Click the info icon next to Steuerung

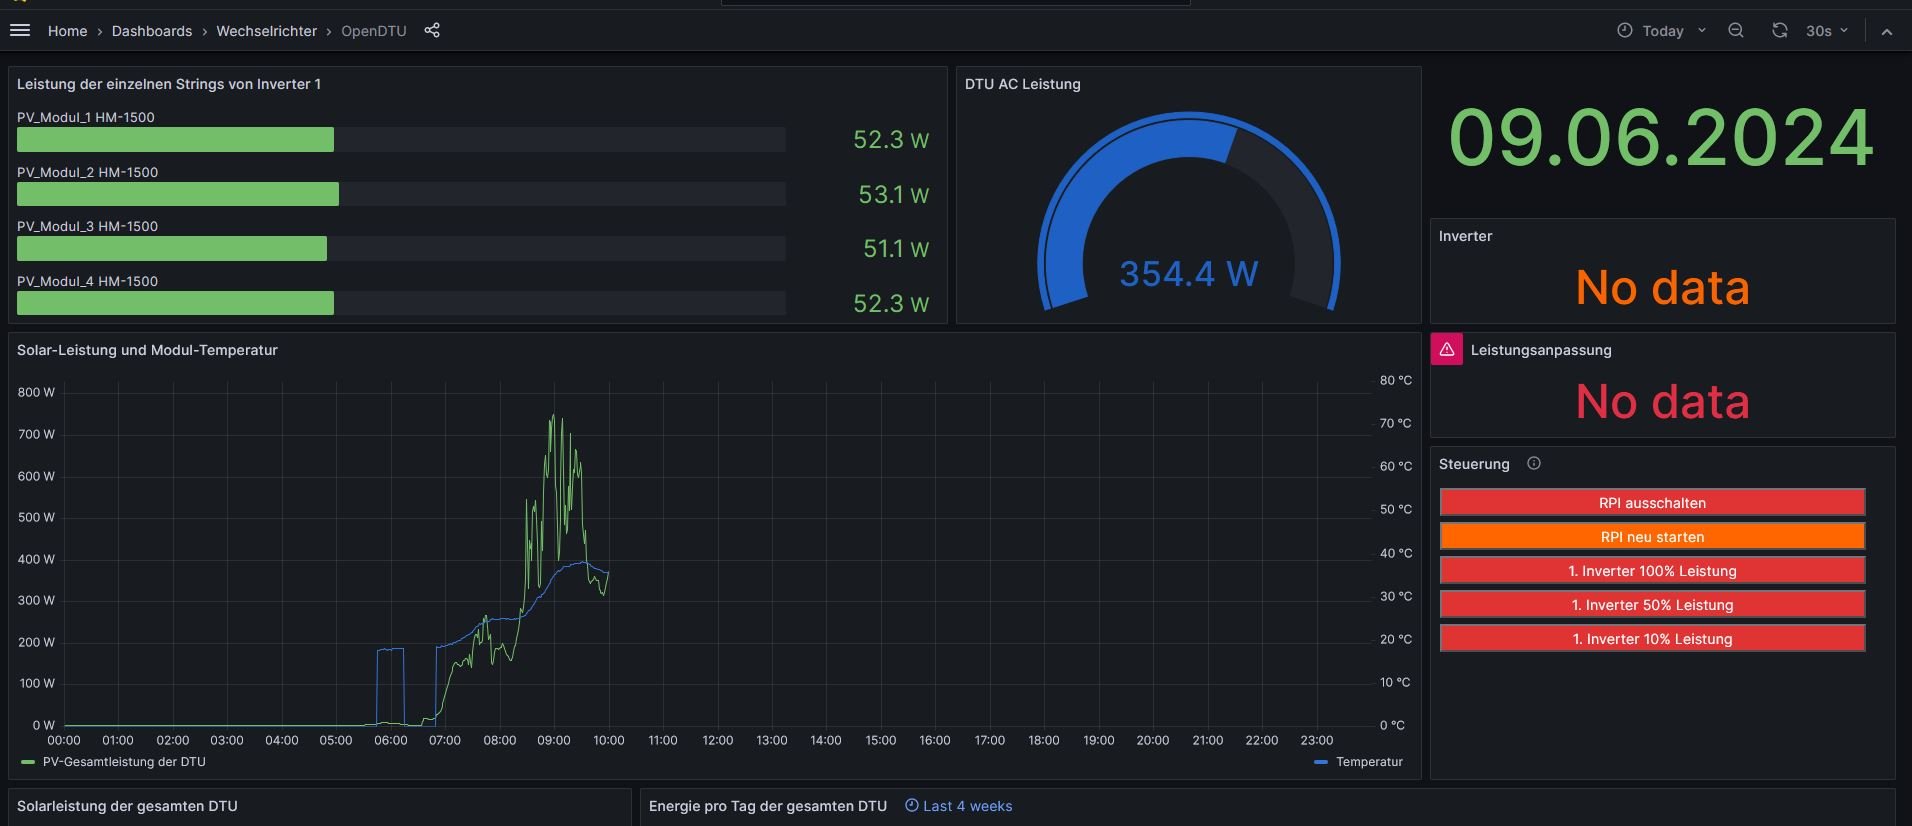click(x=1534, y=463)
